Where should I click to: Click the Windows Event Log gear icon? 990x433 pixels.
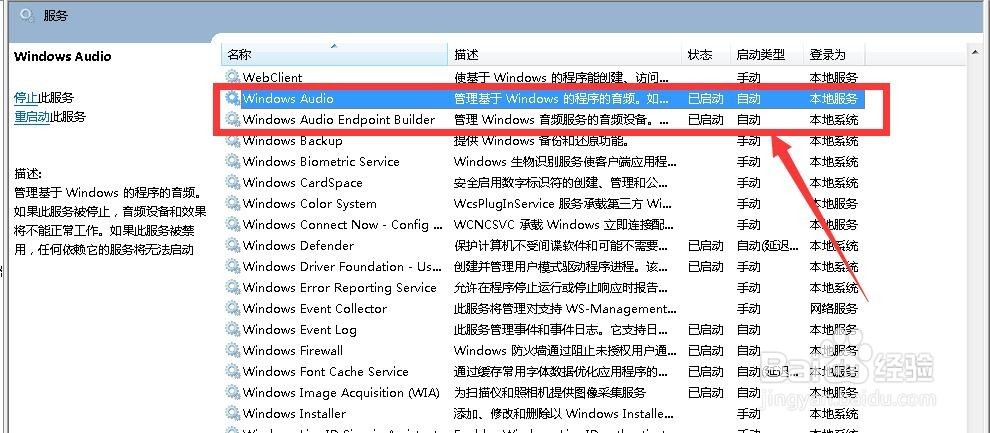tap(233, 329)
